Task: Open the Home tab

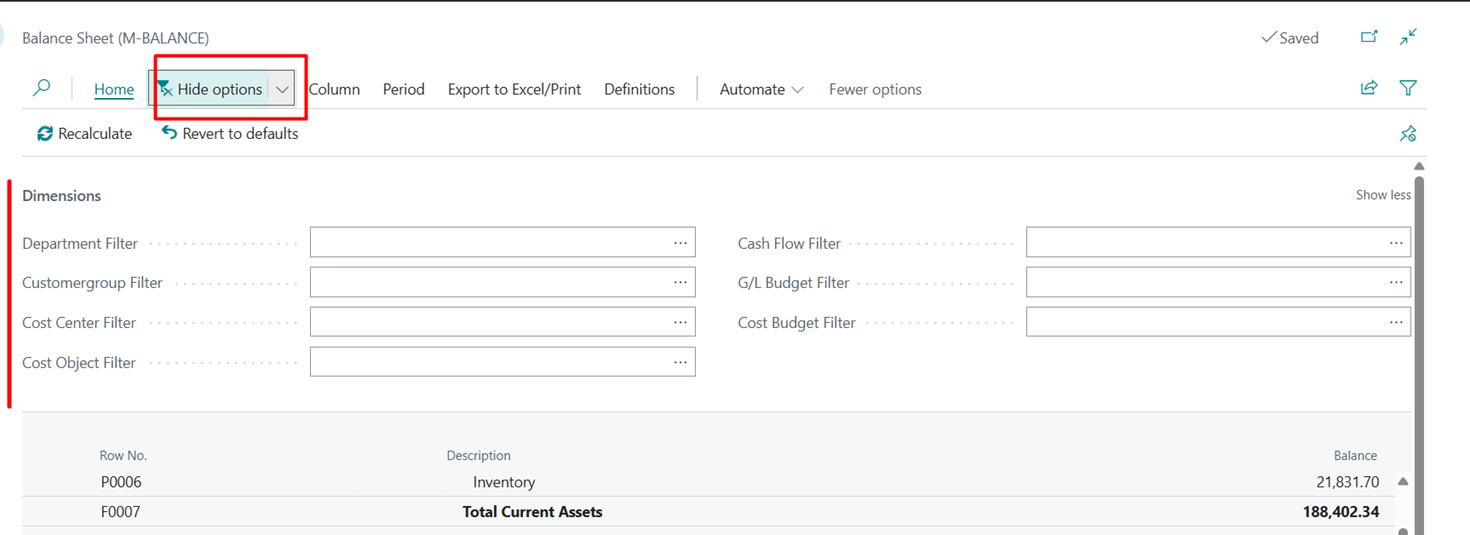Action: 114,89
